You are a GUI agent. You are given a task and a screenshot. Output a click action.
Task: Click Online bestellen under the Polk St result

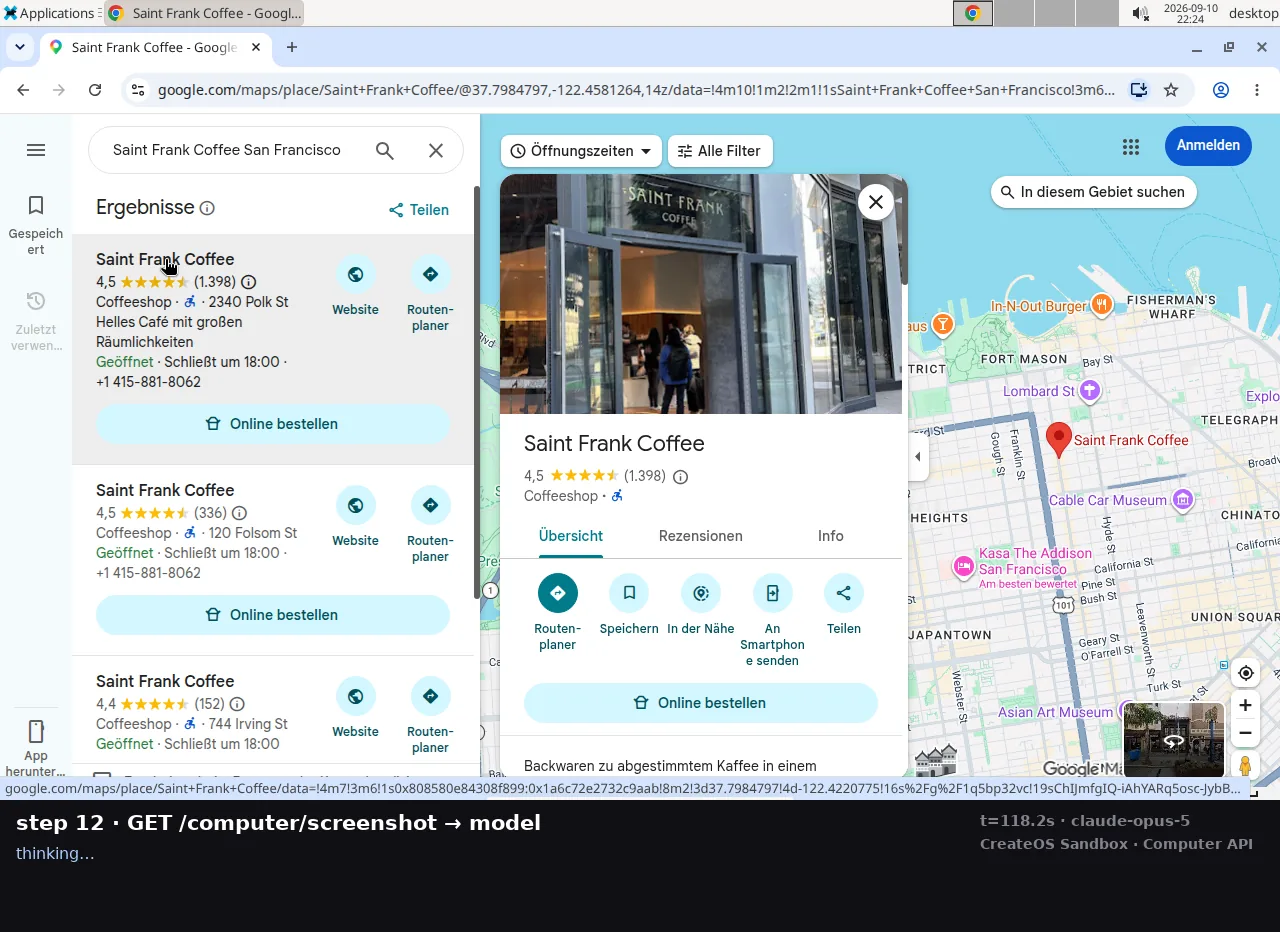pos(273,424)
